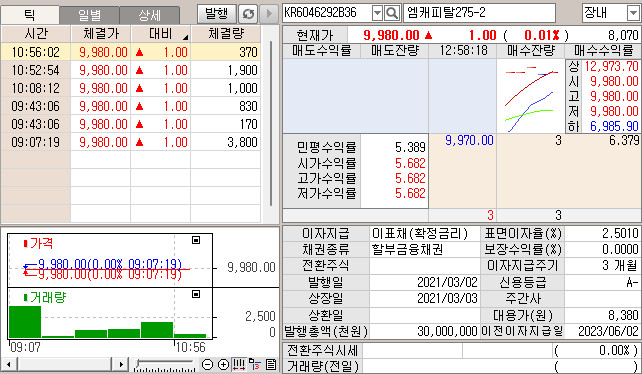
Task: Click the 신용등급 value A-
Action: point(633,282)
